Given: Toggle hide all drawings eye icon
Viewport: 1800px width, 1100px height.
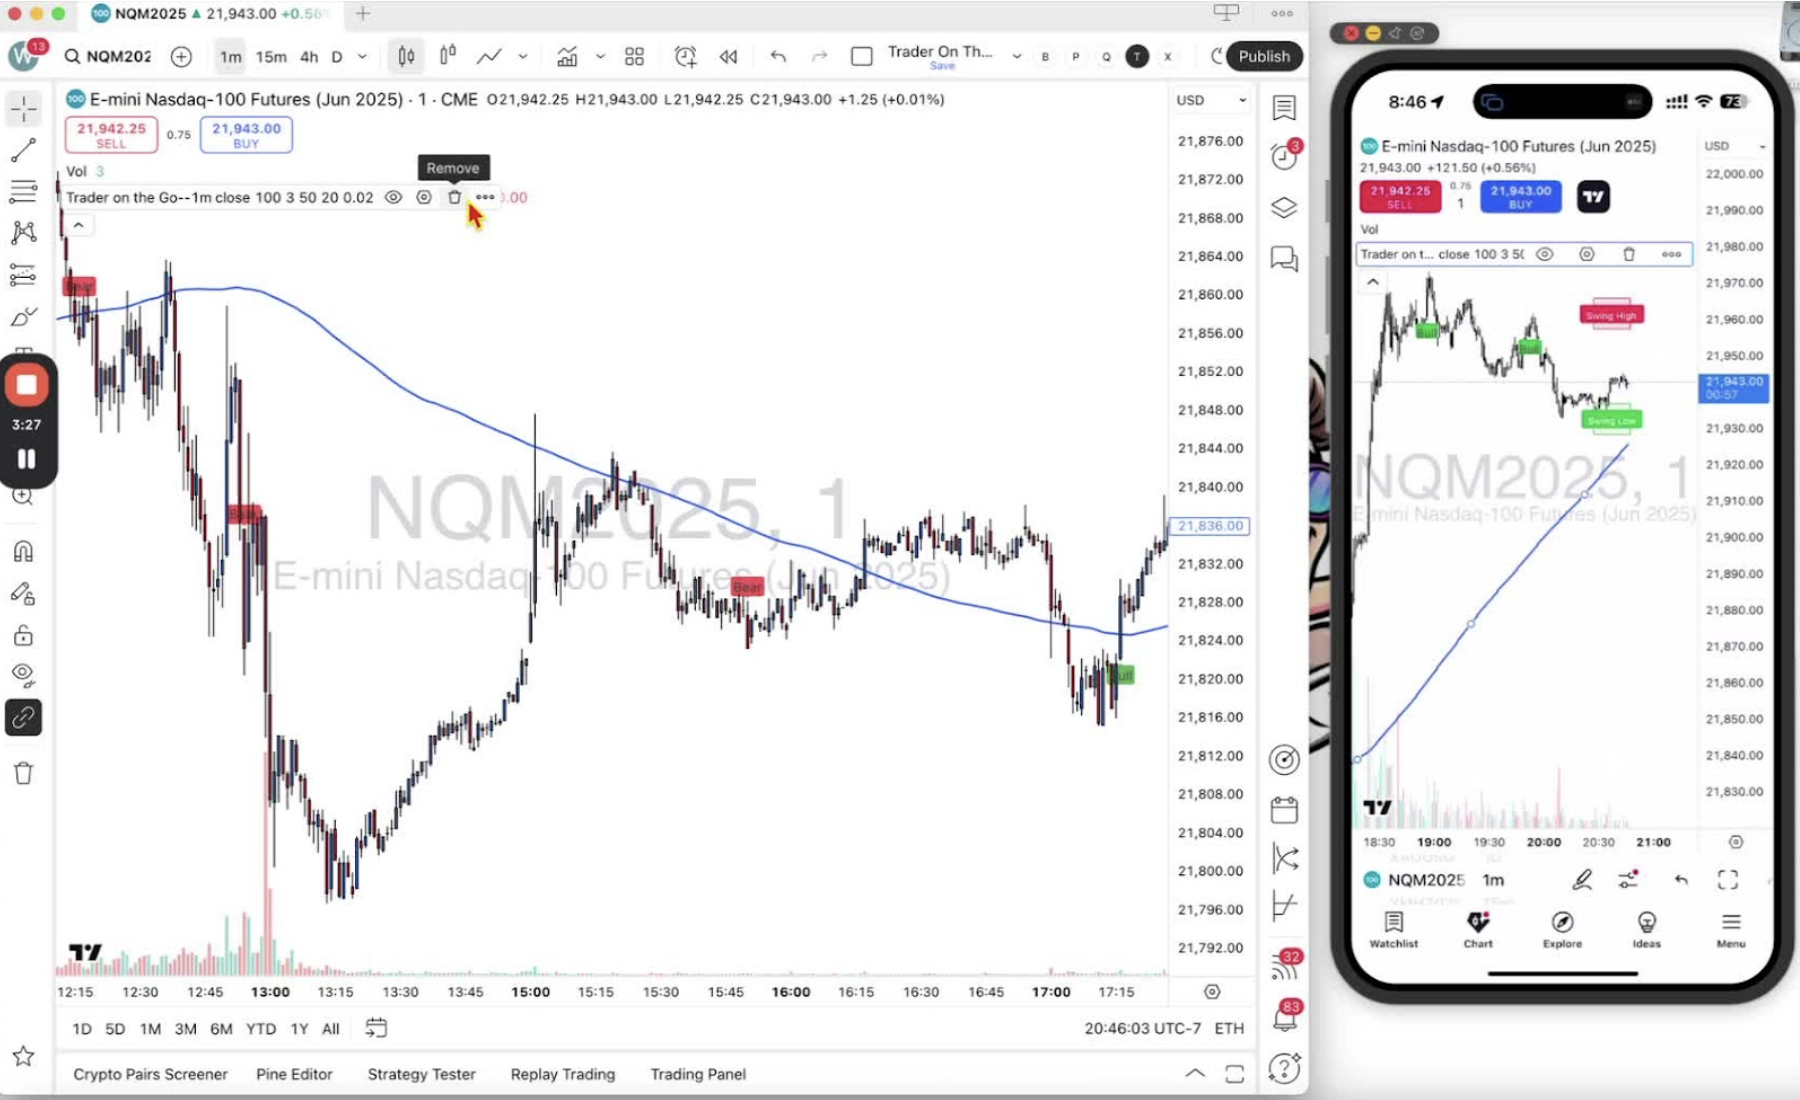Looking at the screenshot, I should (x=24, y=675).
